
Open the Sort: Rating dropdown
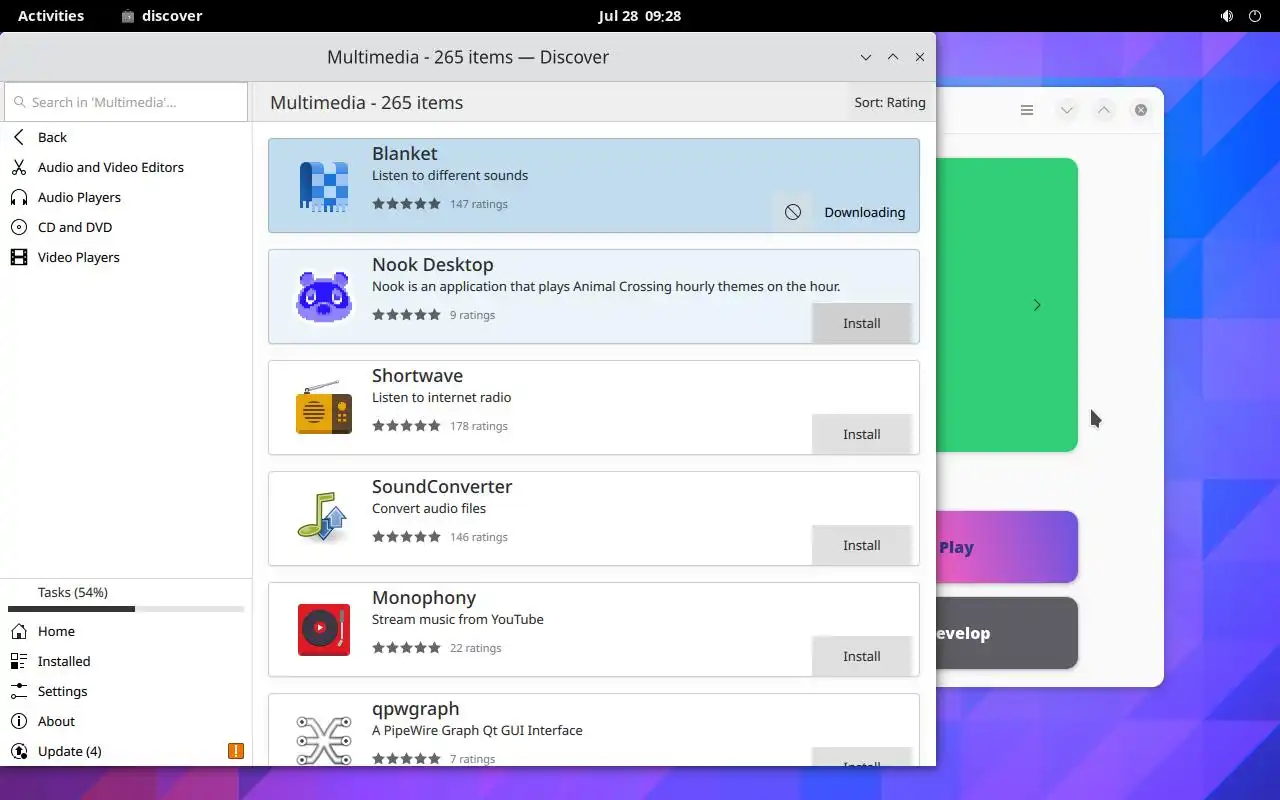click(x=890, y=102)
